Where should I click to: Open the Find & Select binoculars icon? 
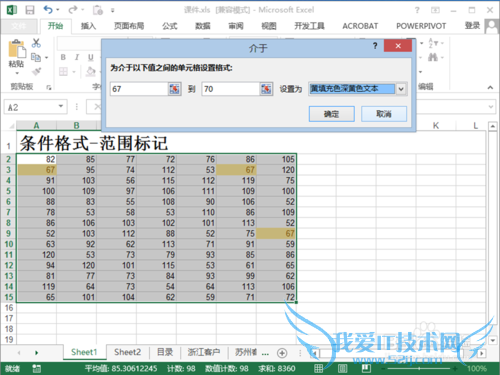click(x=433, y=57)
